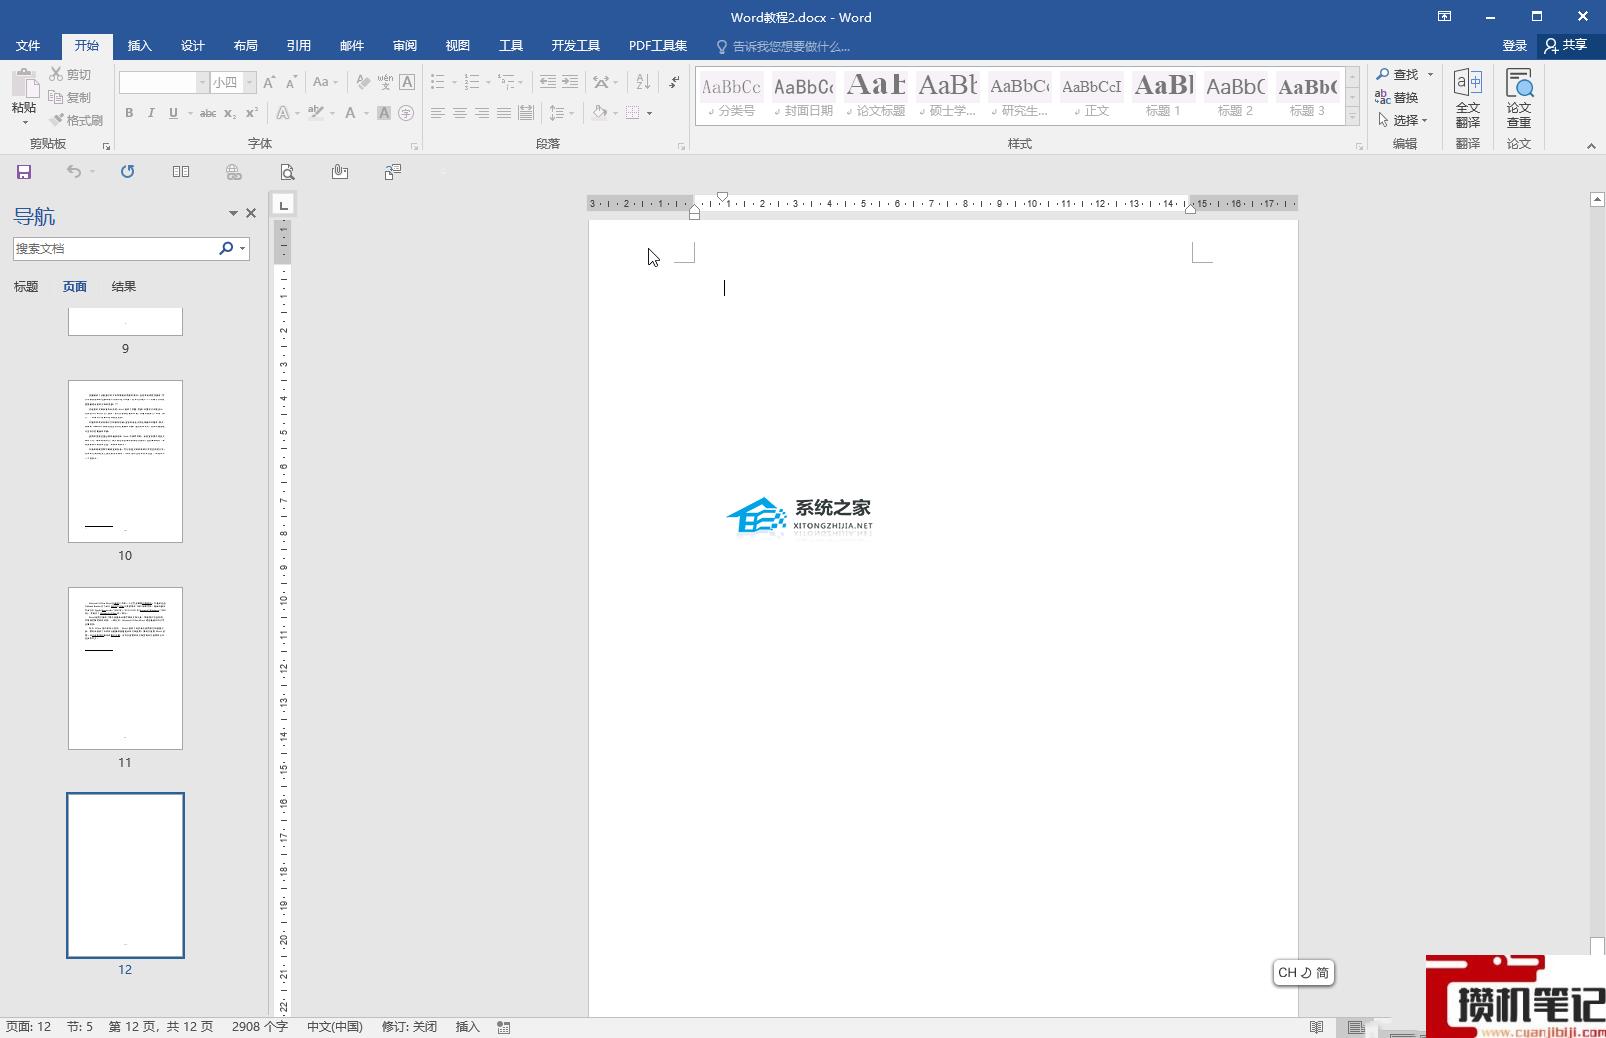1606x1038 pixels.
Task: Click the Decrease Font Size icon
Action: tap(291, 82)
